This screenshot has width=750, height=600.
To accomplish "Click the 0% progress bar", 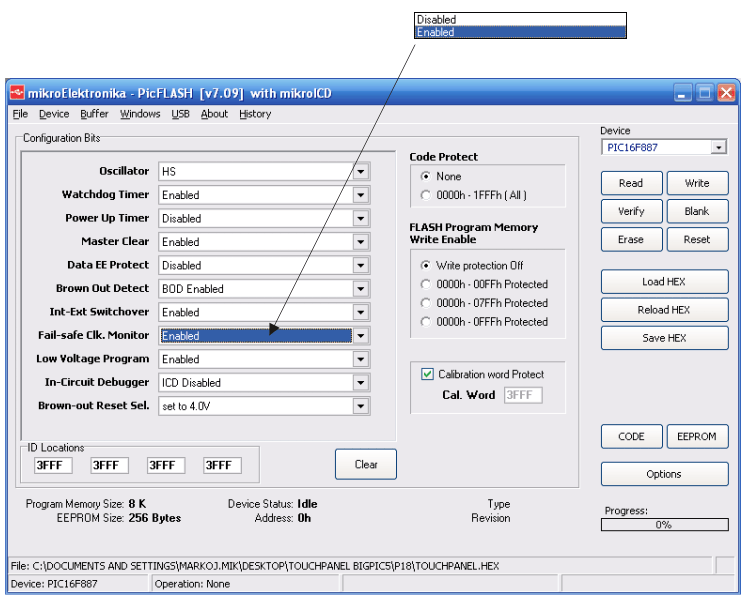I will [x=664, y=525].
